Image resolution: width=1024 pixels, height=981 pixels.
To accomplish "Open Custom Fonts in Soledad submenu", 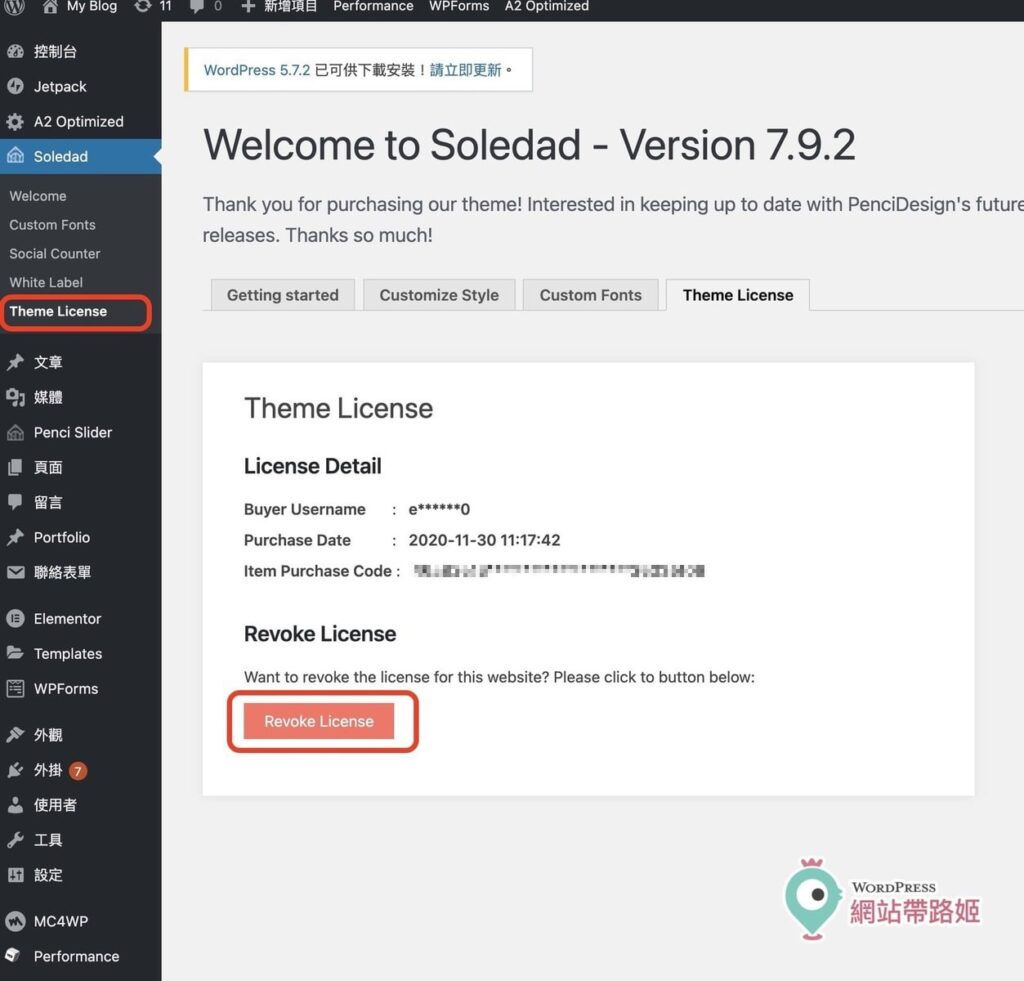I will [52, 225].
